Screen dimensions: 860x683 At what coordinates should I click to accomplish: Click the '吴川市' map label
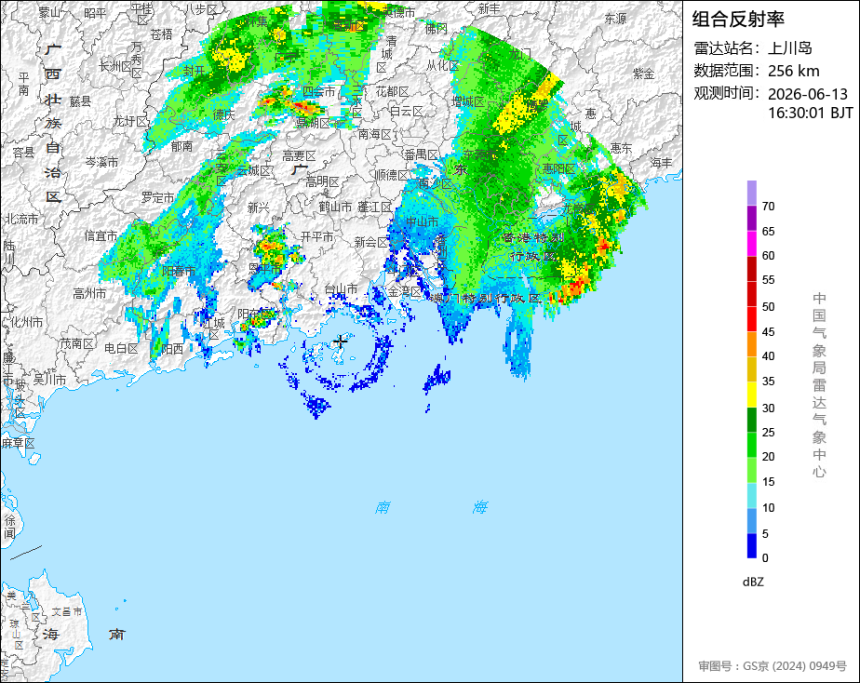coord(50,379)
